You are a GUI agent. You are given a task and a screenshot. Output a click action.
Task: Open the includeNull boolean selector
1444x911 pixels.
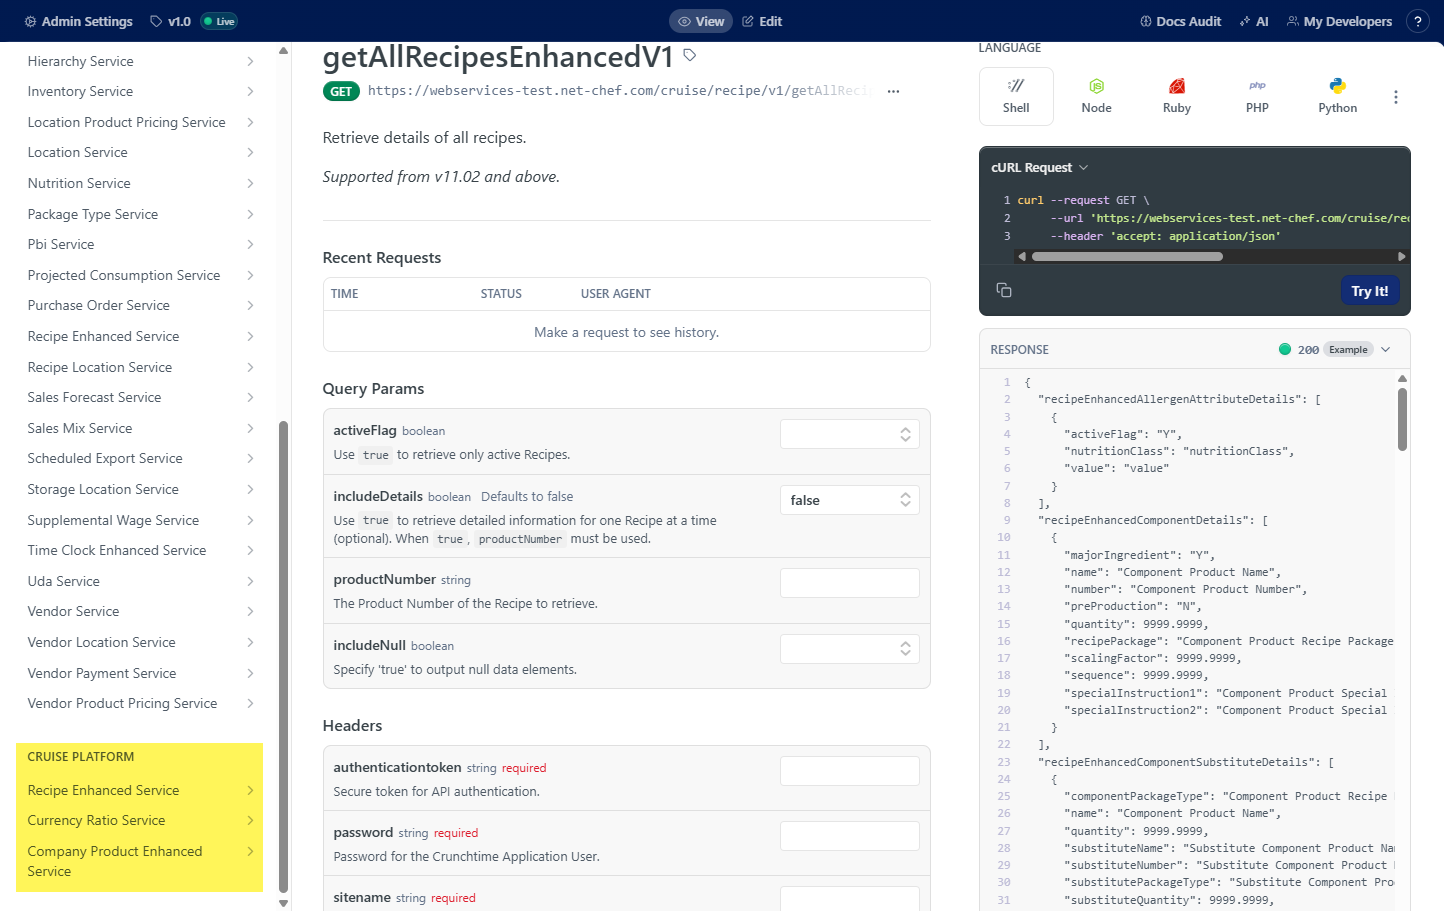[x=849, y=649]
